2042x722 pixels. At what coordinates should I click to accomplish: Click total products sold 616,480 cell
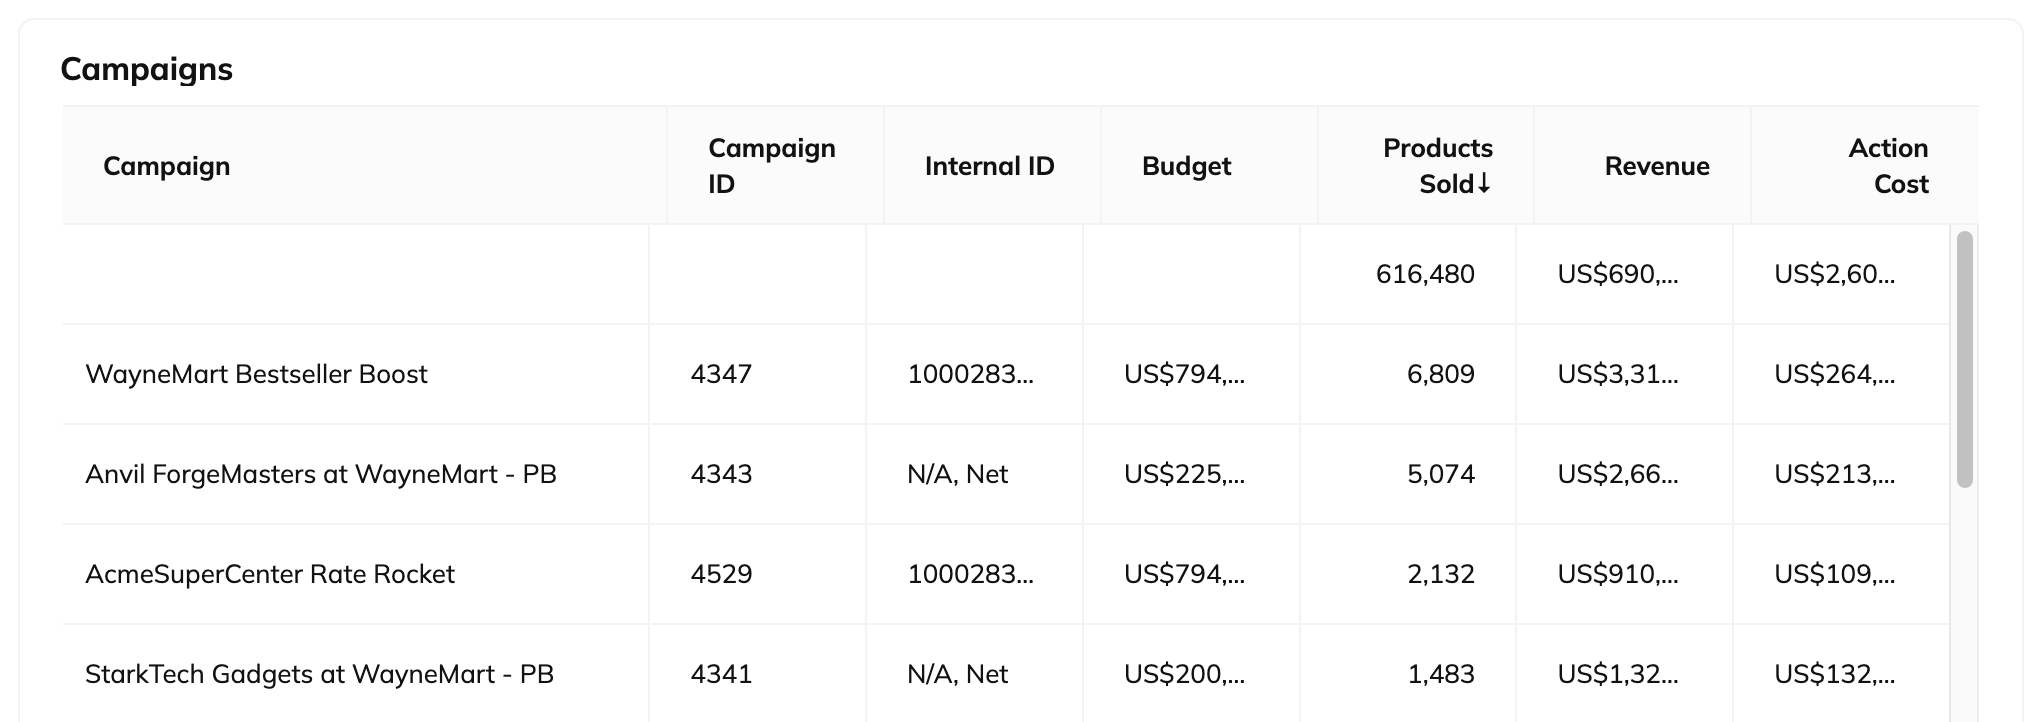[1424, 274]
